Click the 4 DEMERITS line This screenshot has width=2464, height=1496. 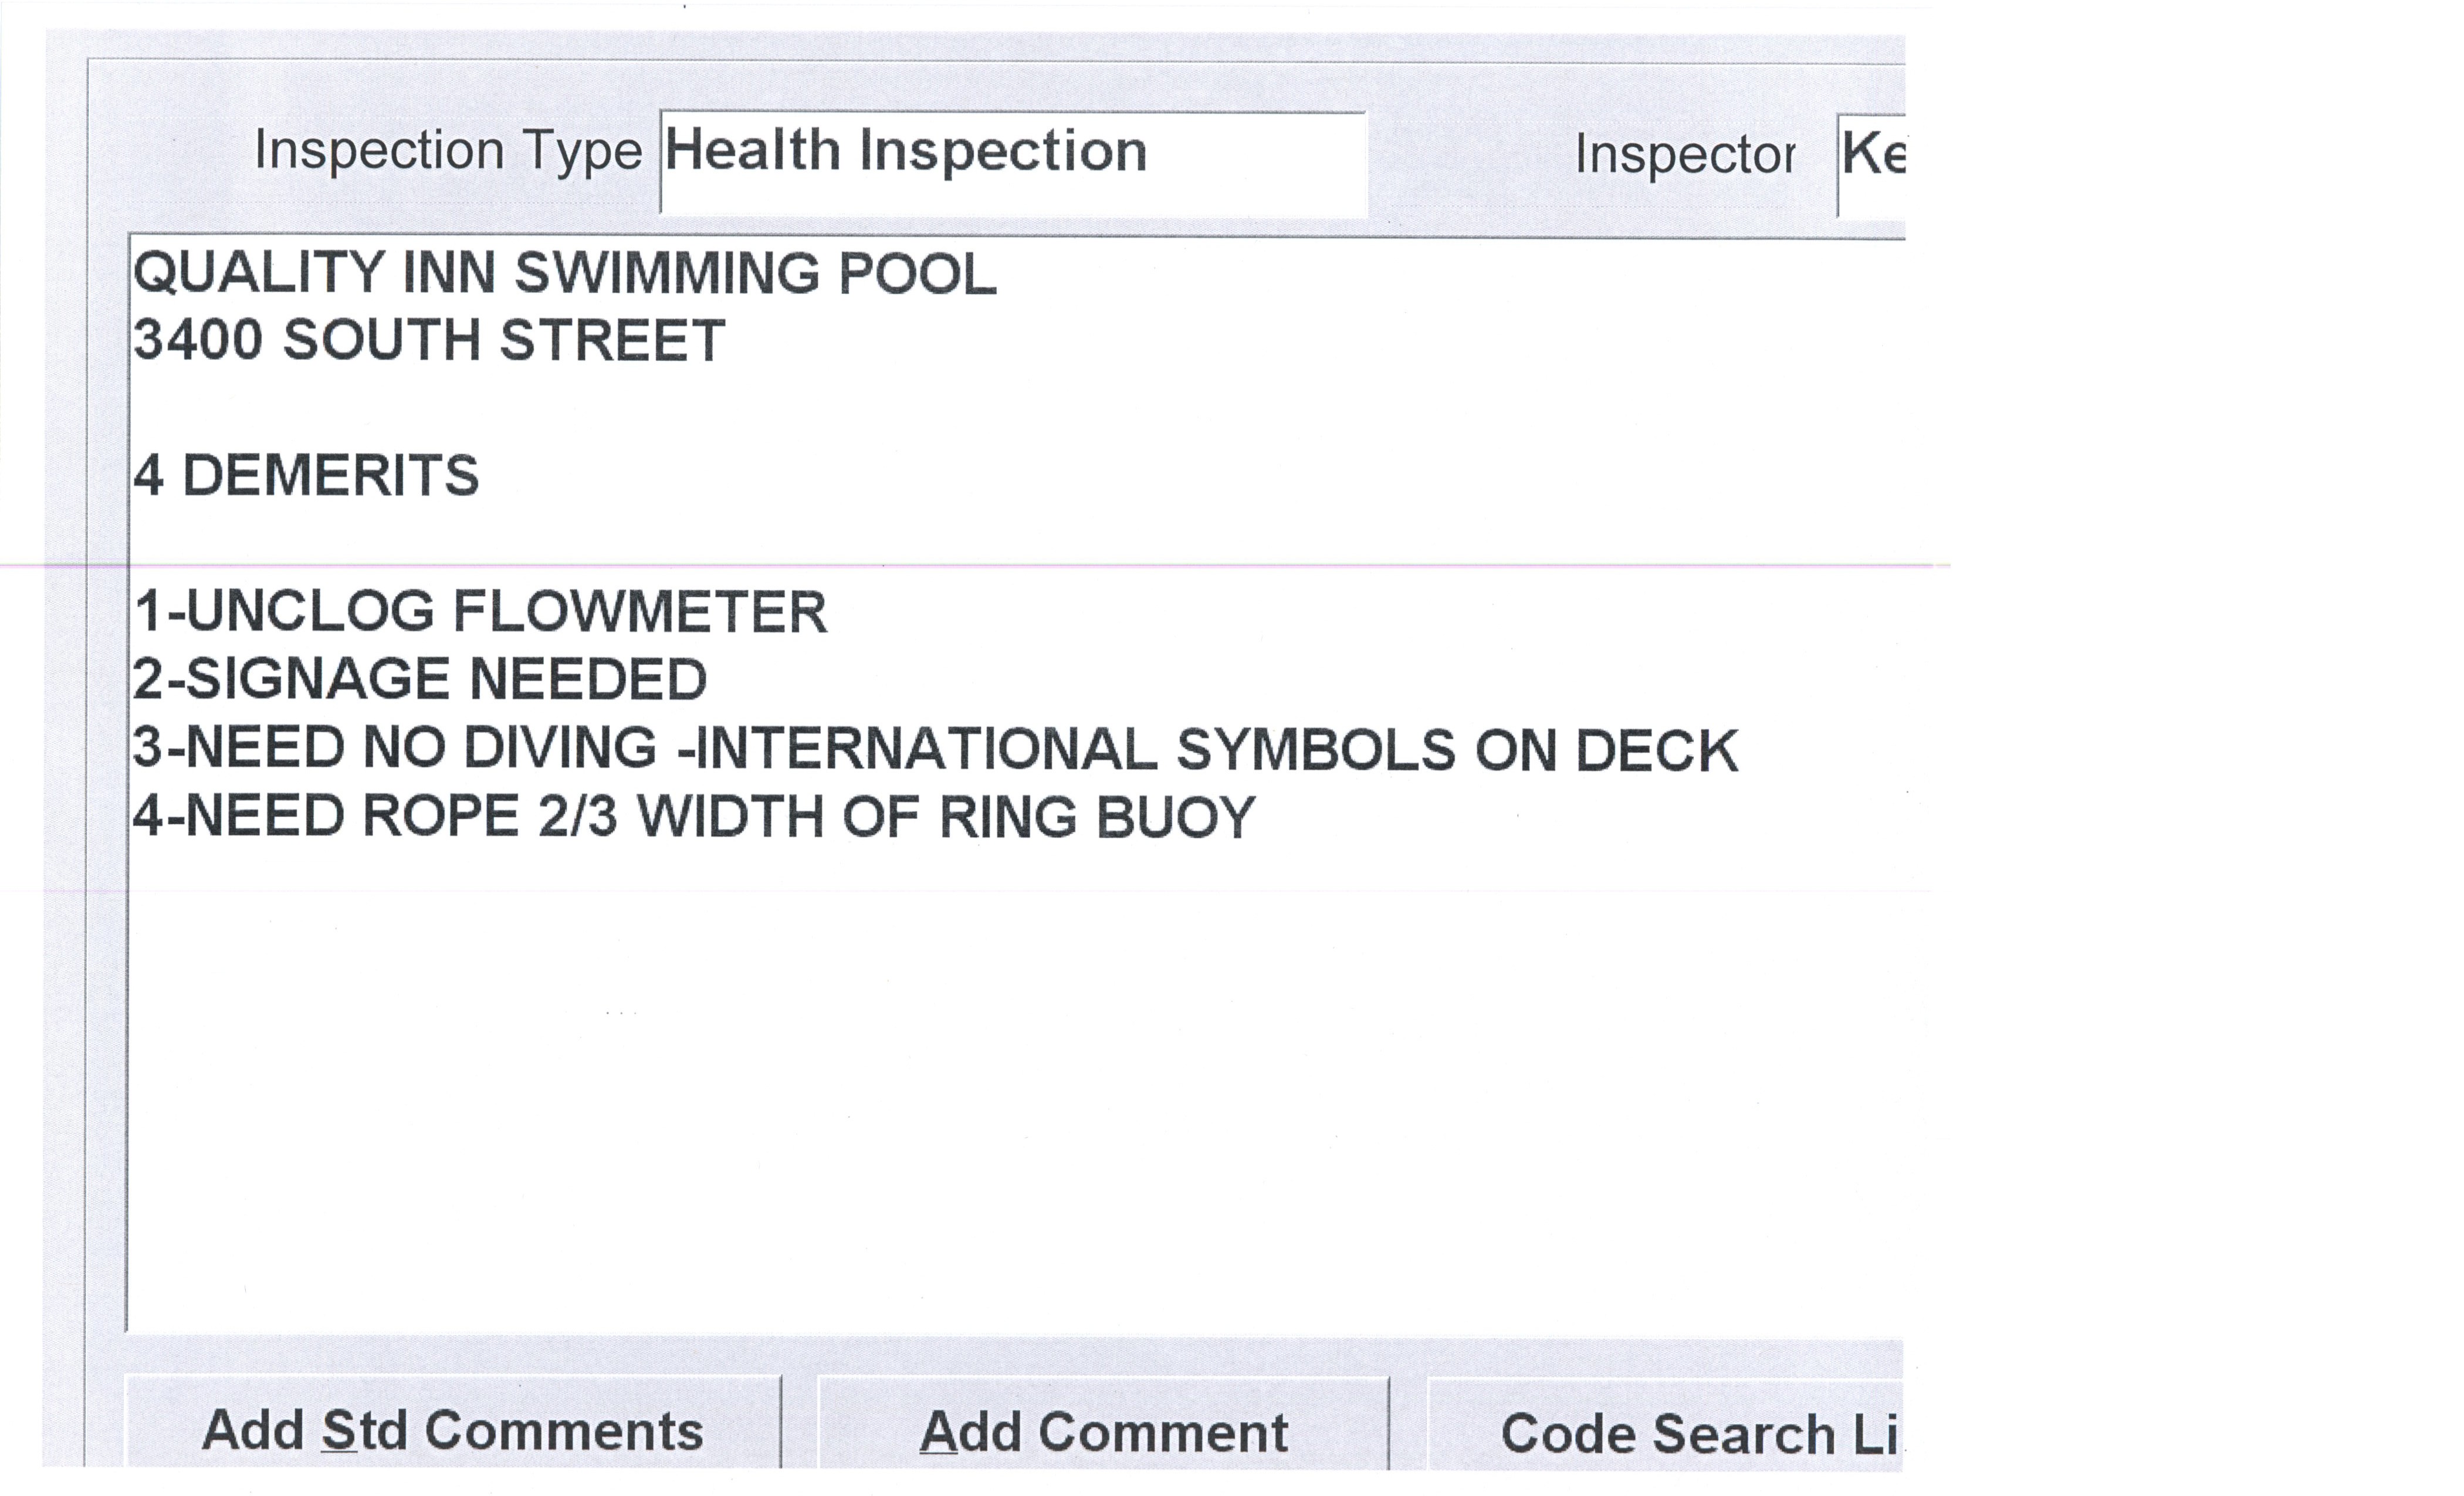pyautogui.click(x=306, y=475)
